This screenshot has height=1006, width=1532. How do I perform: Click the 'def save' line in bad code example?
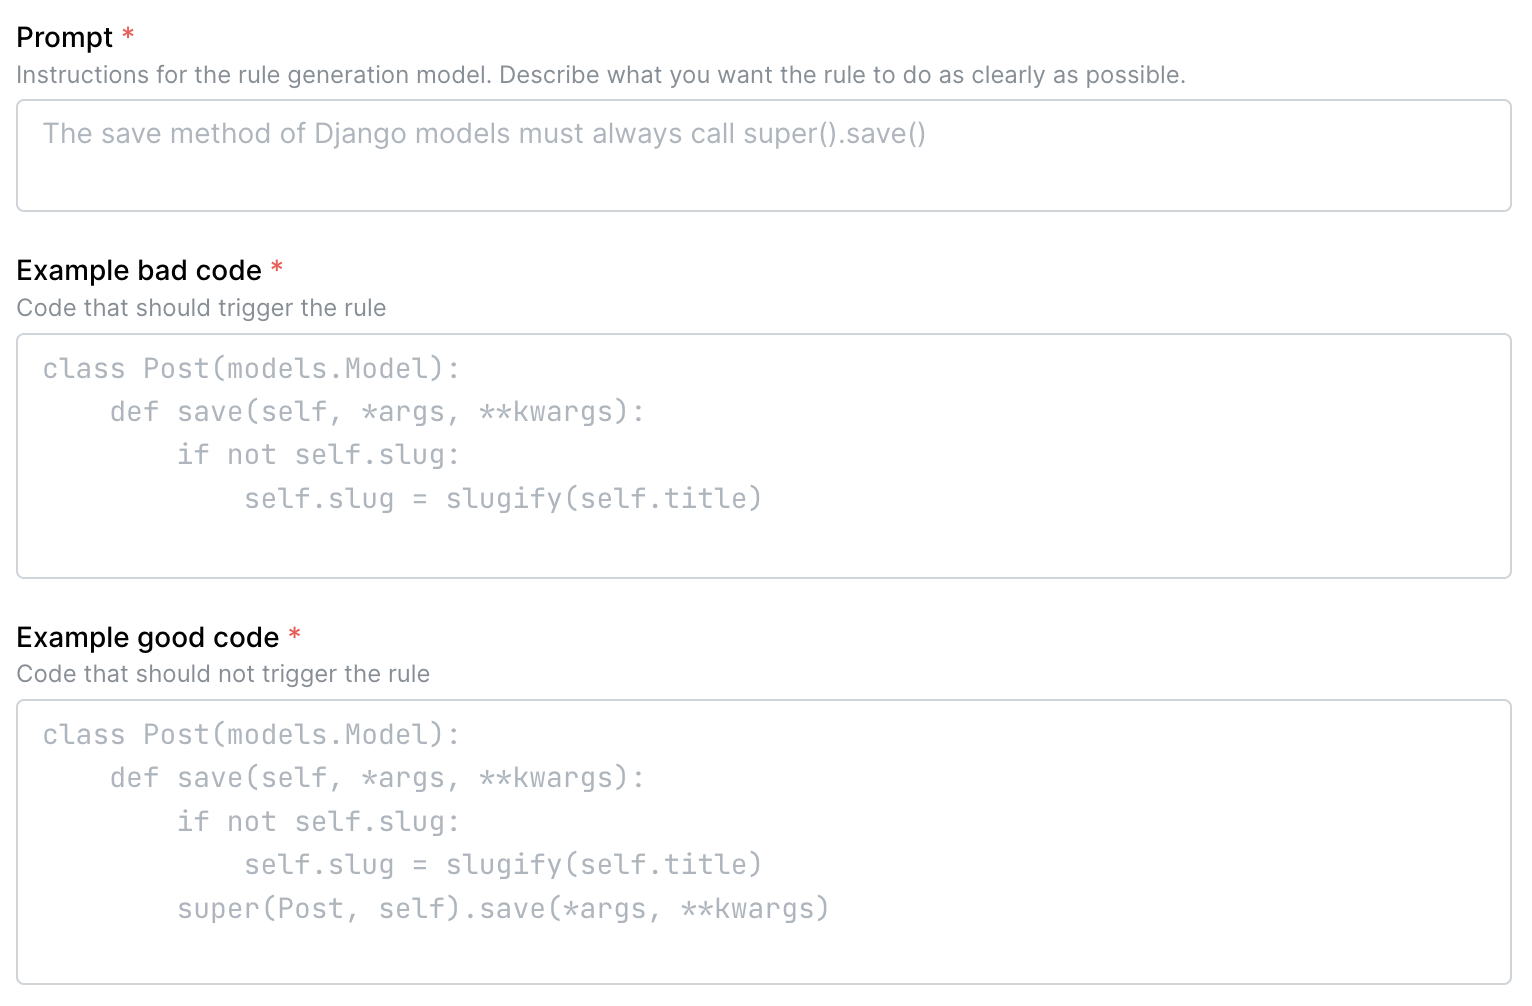point(378,411)
